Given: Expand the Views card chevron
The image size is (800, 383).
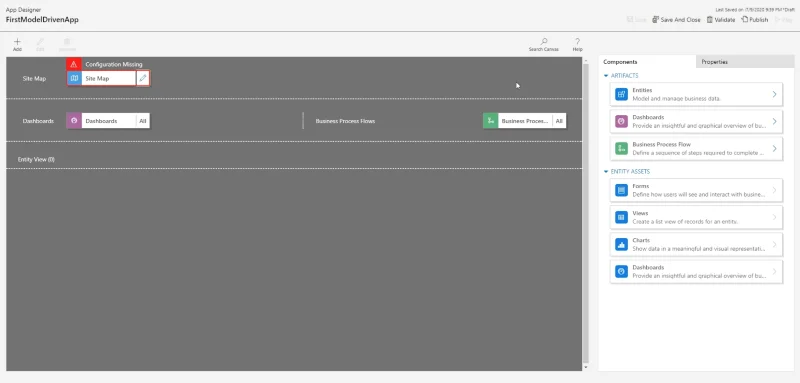Looking at the screenshot, I should click(x=774, y=217).
